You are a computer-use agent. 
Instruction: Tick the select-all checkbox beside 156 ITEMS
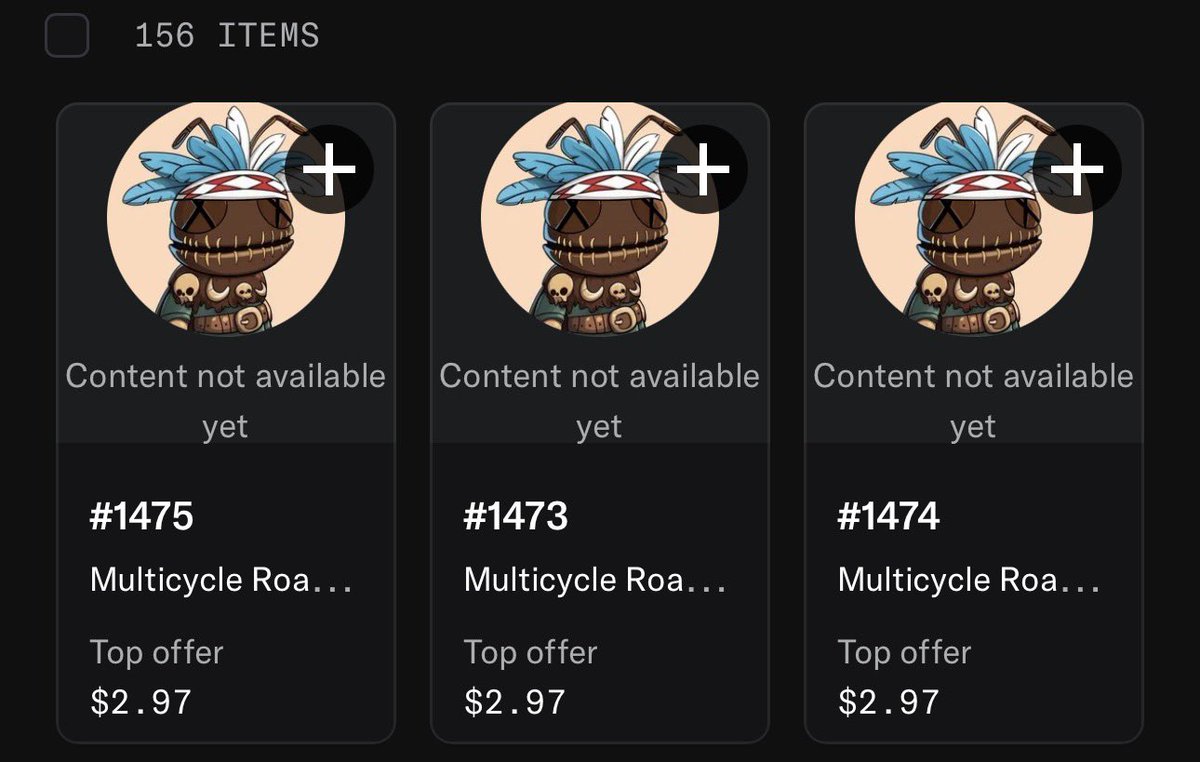click(67, 36)
